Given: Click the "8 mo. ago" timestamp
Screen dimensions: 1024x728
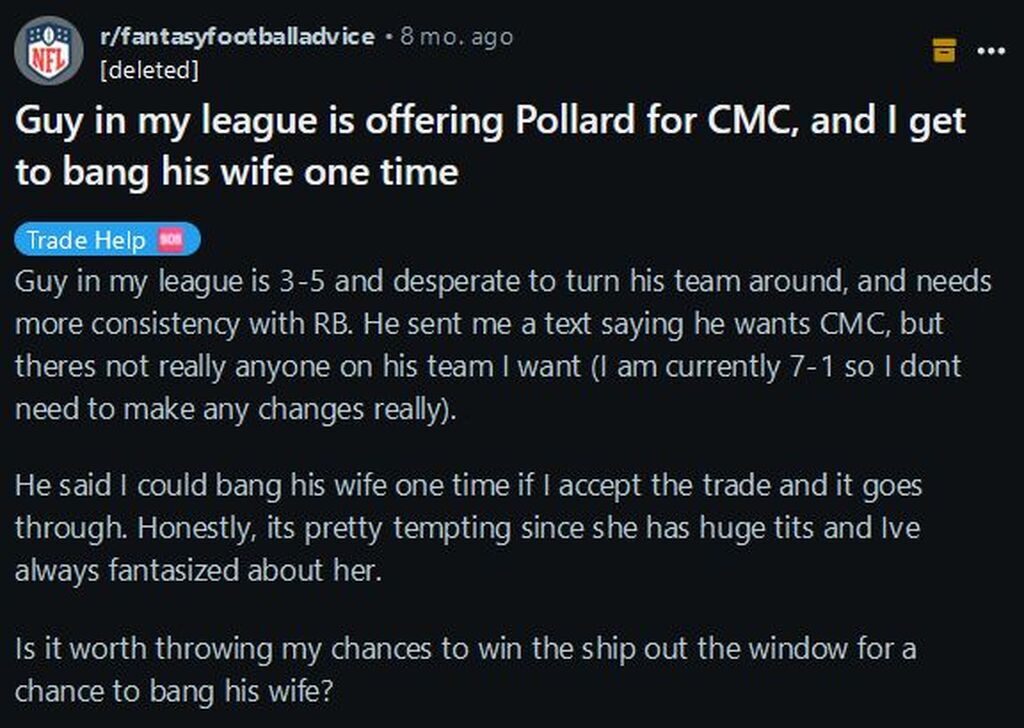Looking at the screenshot, I should 456,37.
